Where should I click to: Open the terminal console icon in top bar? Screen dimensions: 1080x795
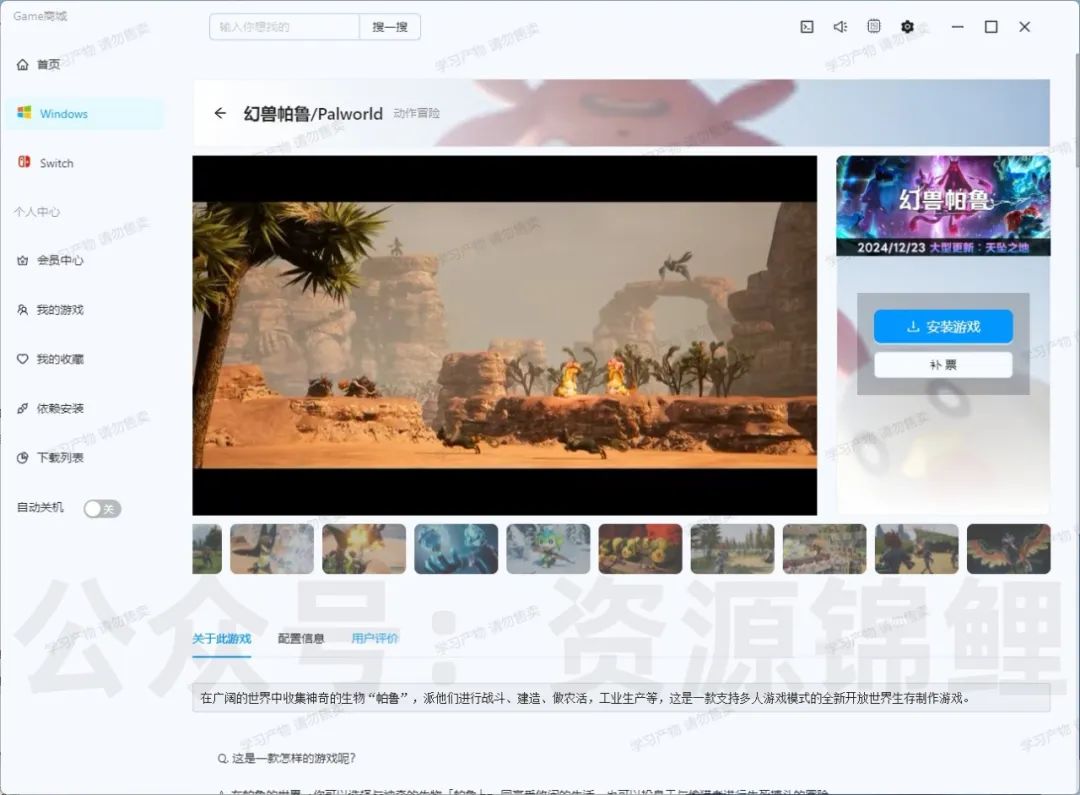[x=807, y=27]
